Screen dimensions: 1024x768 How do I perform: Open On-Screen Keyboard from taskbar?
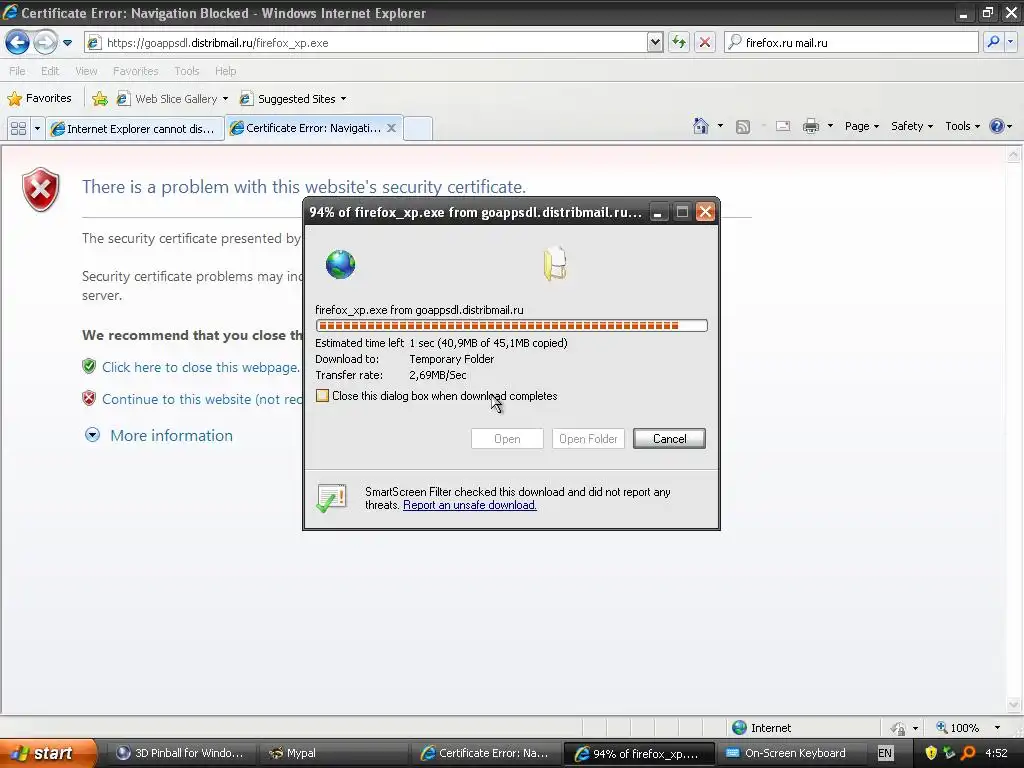click(792, 753)
